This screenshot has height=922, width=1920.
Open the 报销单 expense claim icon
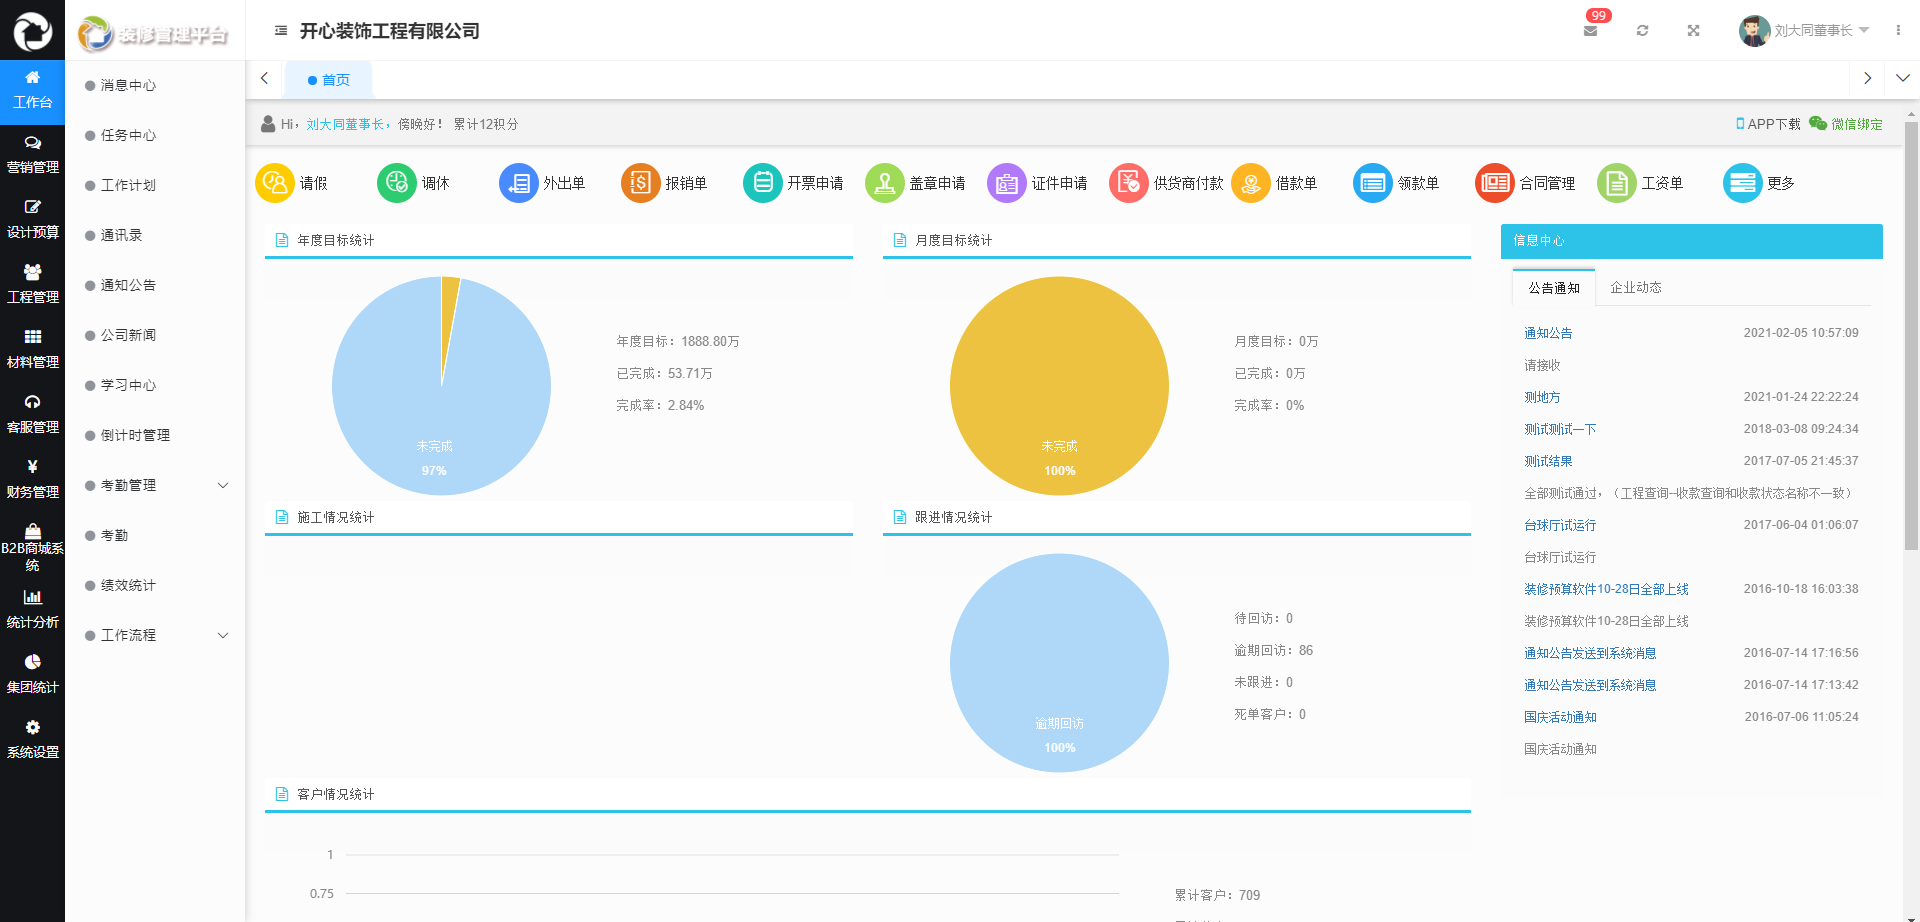click(x=641, y=183)
